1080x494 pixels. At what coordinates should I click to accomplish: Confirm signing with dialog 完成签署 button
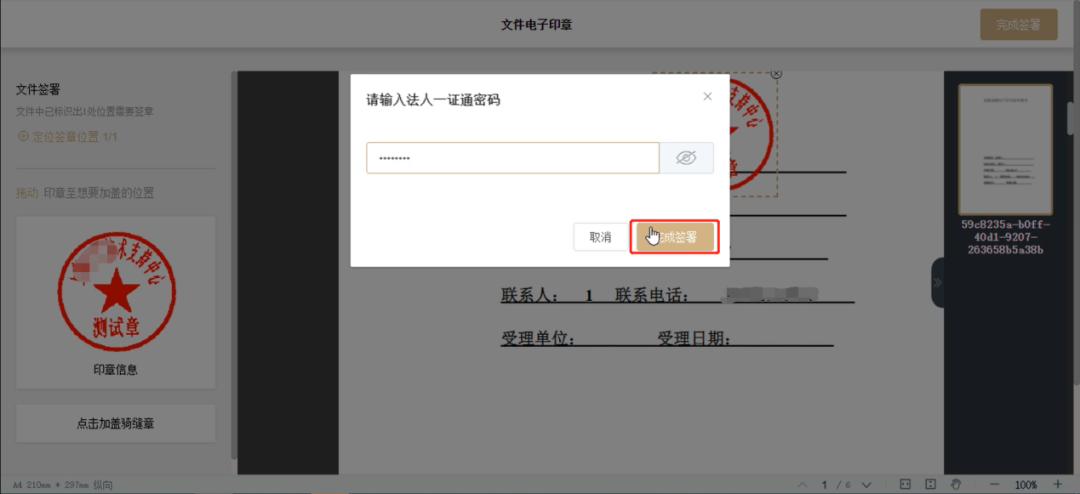(x=675, y=237)
